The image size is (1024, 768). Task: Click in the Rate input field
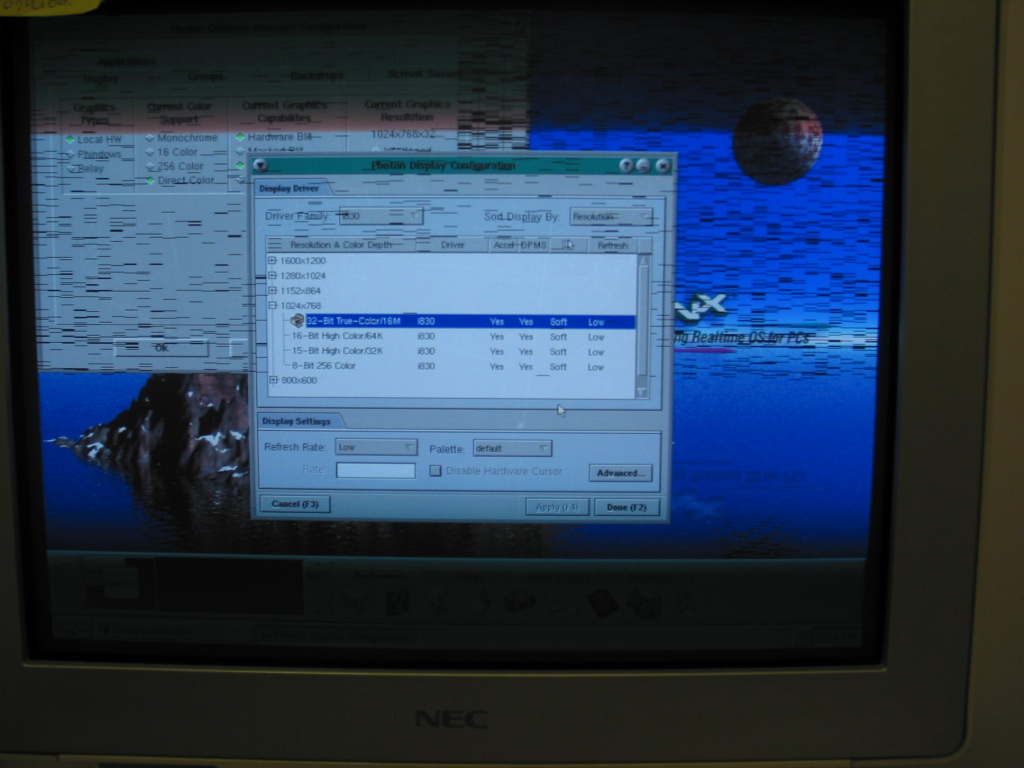[375, 470]
